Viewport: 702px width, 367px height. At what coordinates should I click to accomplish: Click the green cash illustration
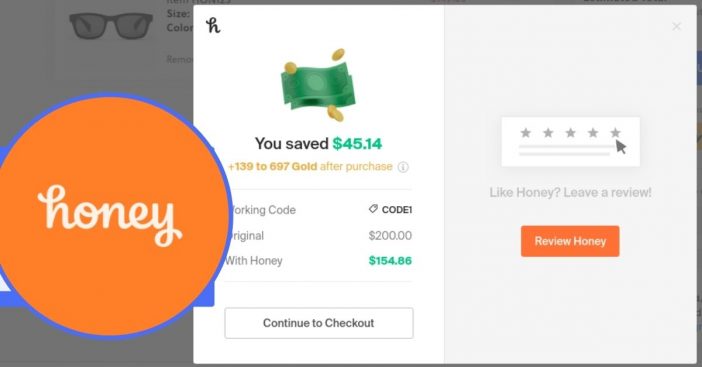click(318, 85)
